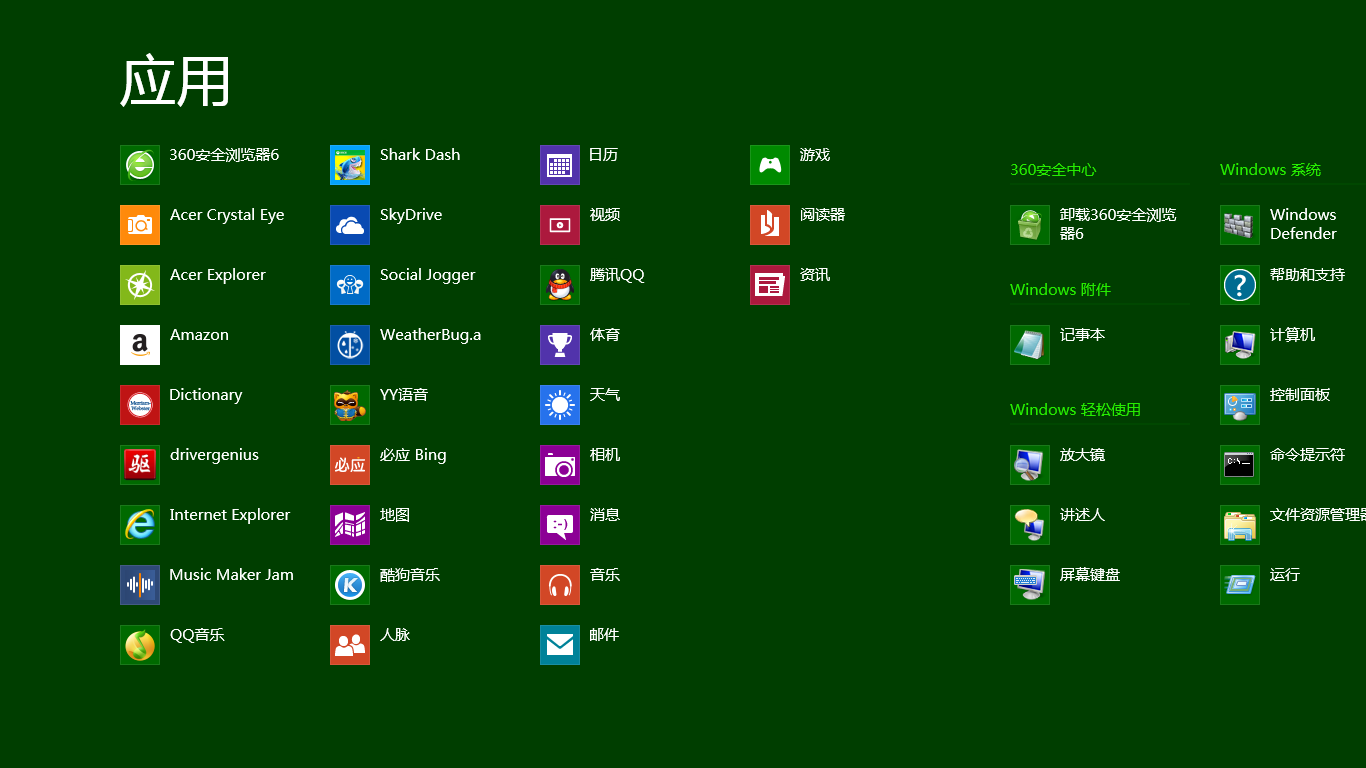Launch Acer Crystal Eye camera icon
The height and width of the screenshot is (768, 1366).
click(140, 225)
